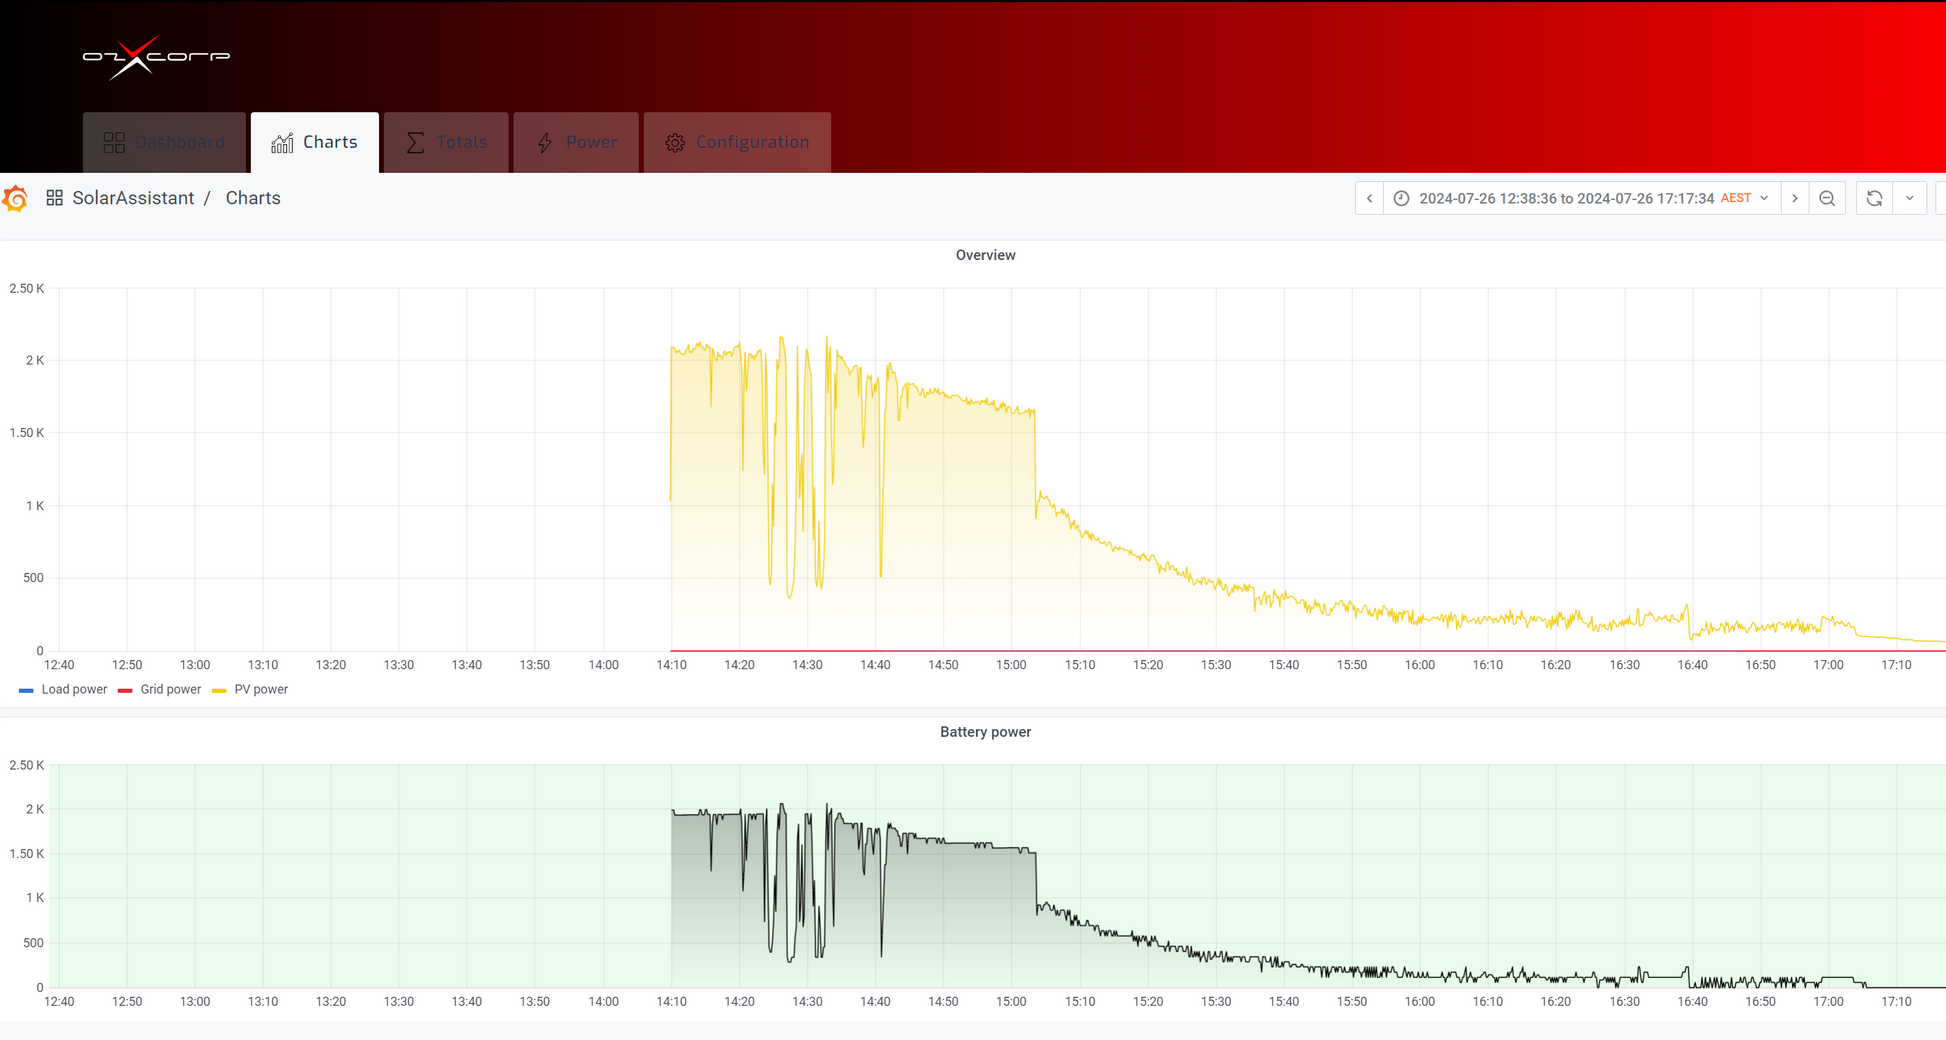
Task: Switch to the Totals tab
Action: point(446,142)
